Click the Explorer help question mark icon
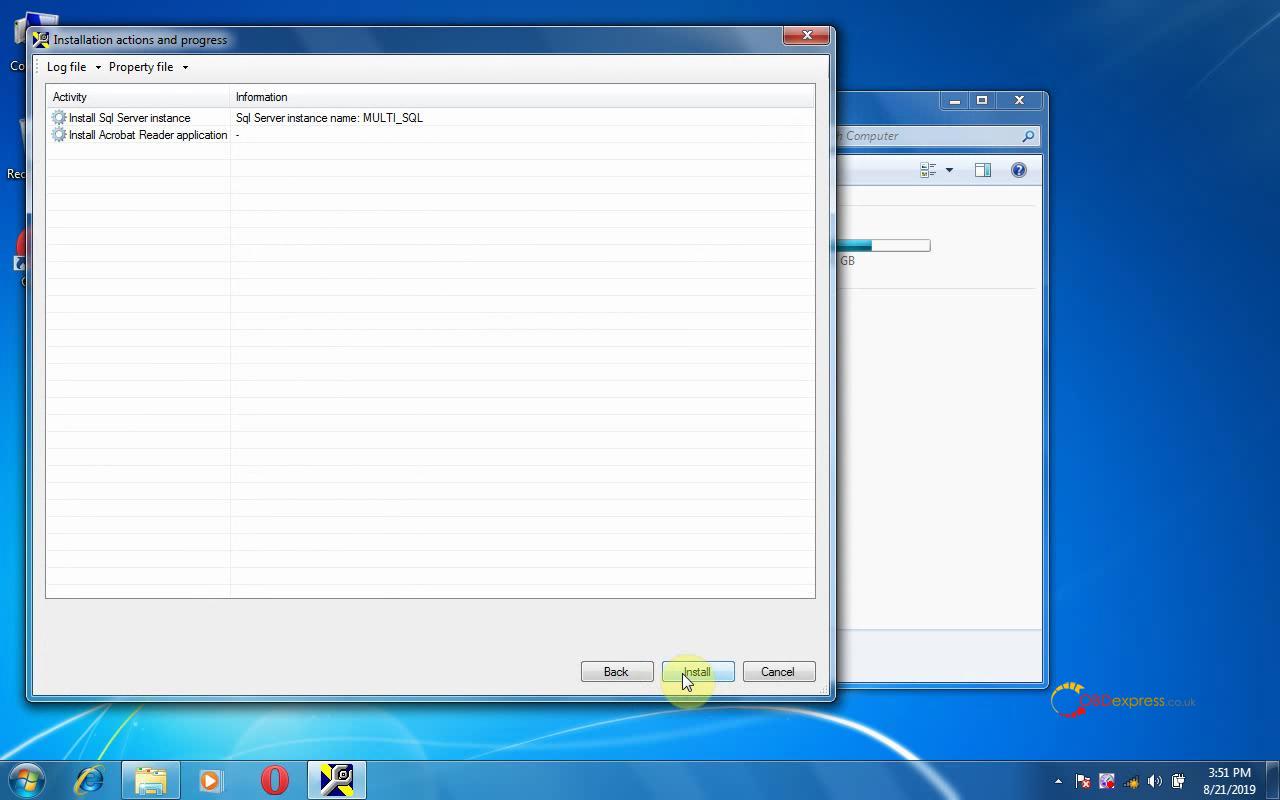 1018,170
